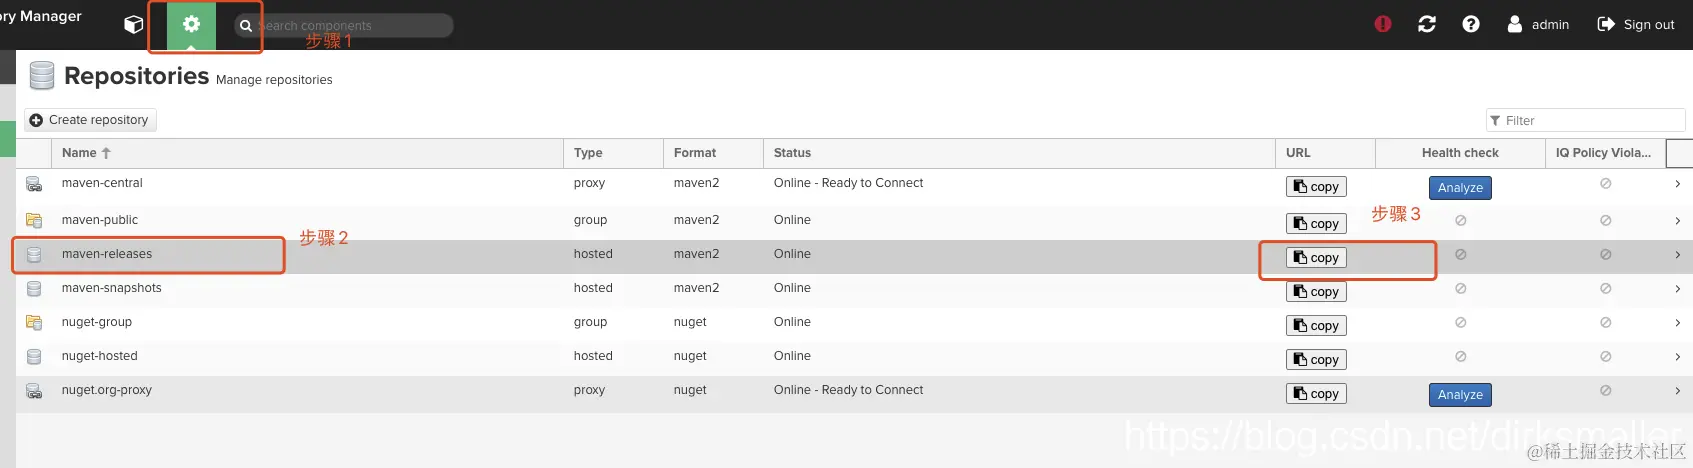This screenshot has width=1693, height=468.
Task: Copy URL of maven-releases
Action: pos(1316,258)
